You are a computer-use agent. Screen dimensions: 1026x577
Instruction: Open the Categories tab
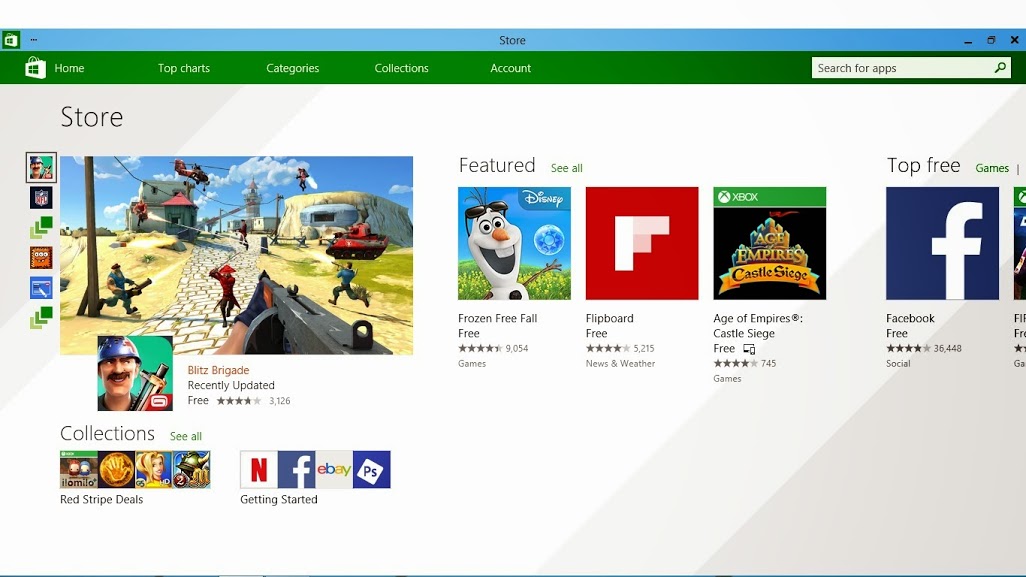click(x=292, y=68)
